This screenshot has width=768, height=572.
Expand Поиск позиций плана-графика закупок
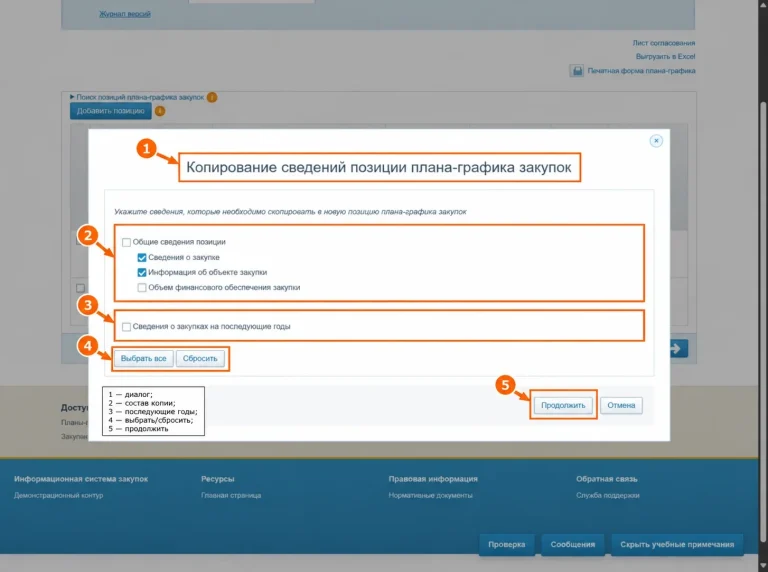pyautogui.click(x=137, y=97)
